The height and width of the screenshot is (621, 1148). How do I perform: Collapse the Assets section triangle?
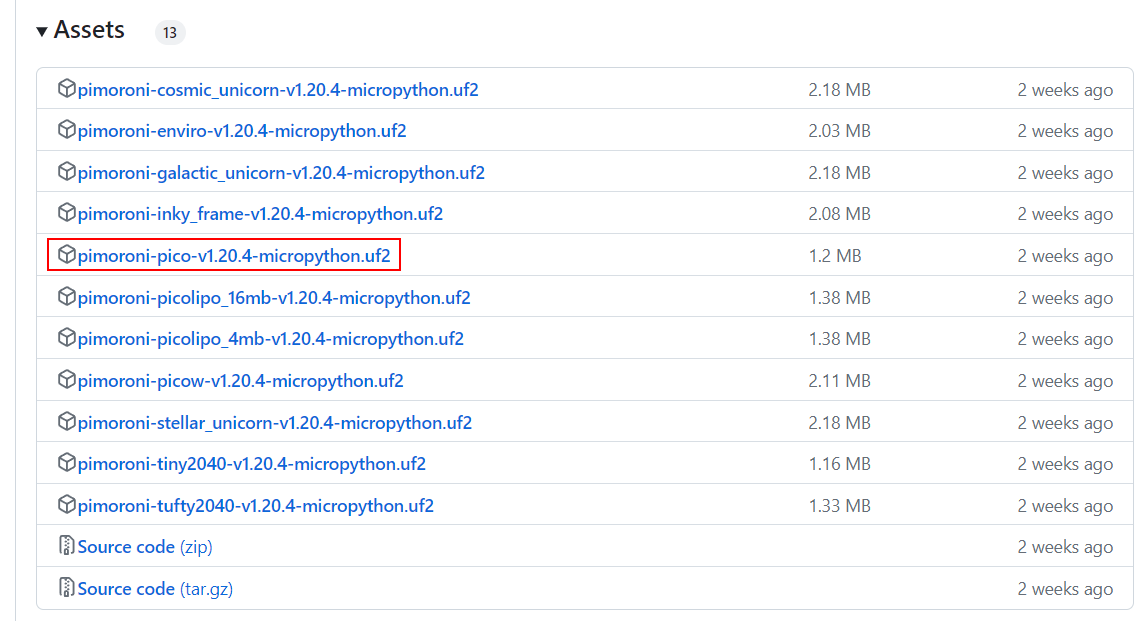tap(42, 31)
